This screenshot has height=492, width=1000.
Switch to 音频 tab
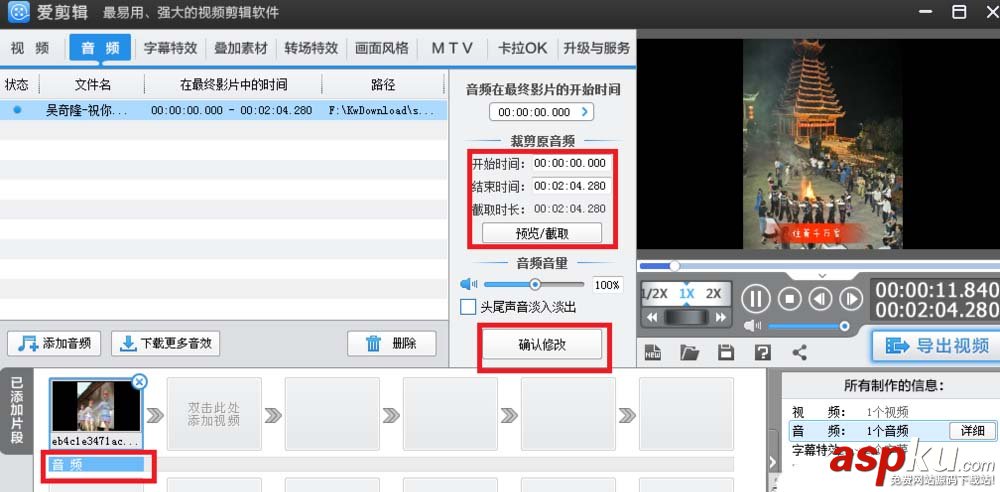(100, 48)
